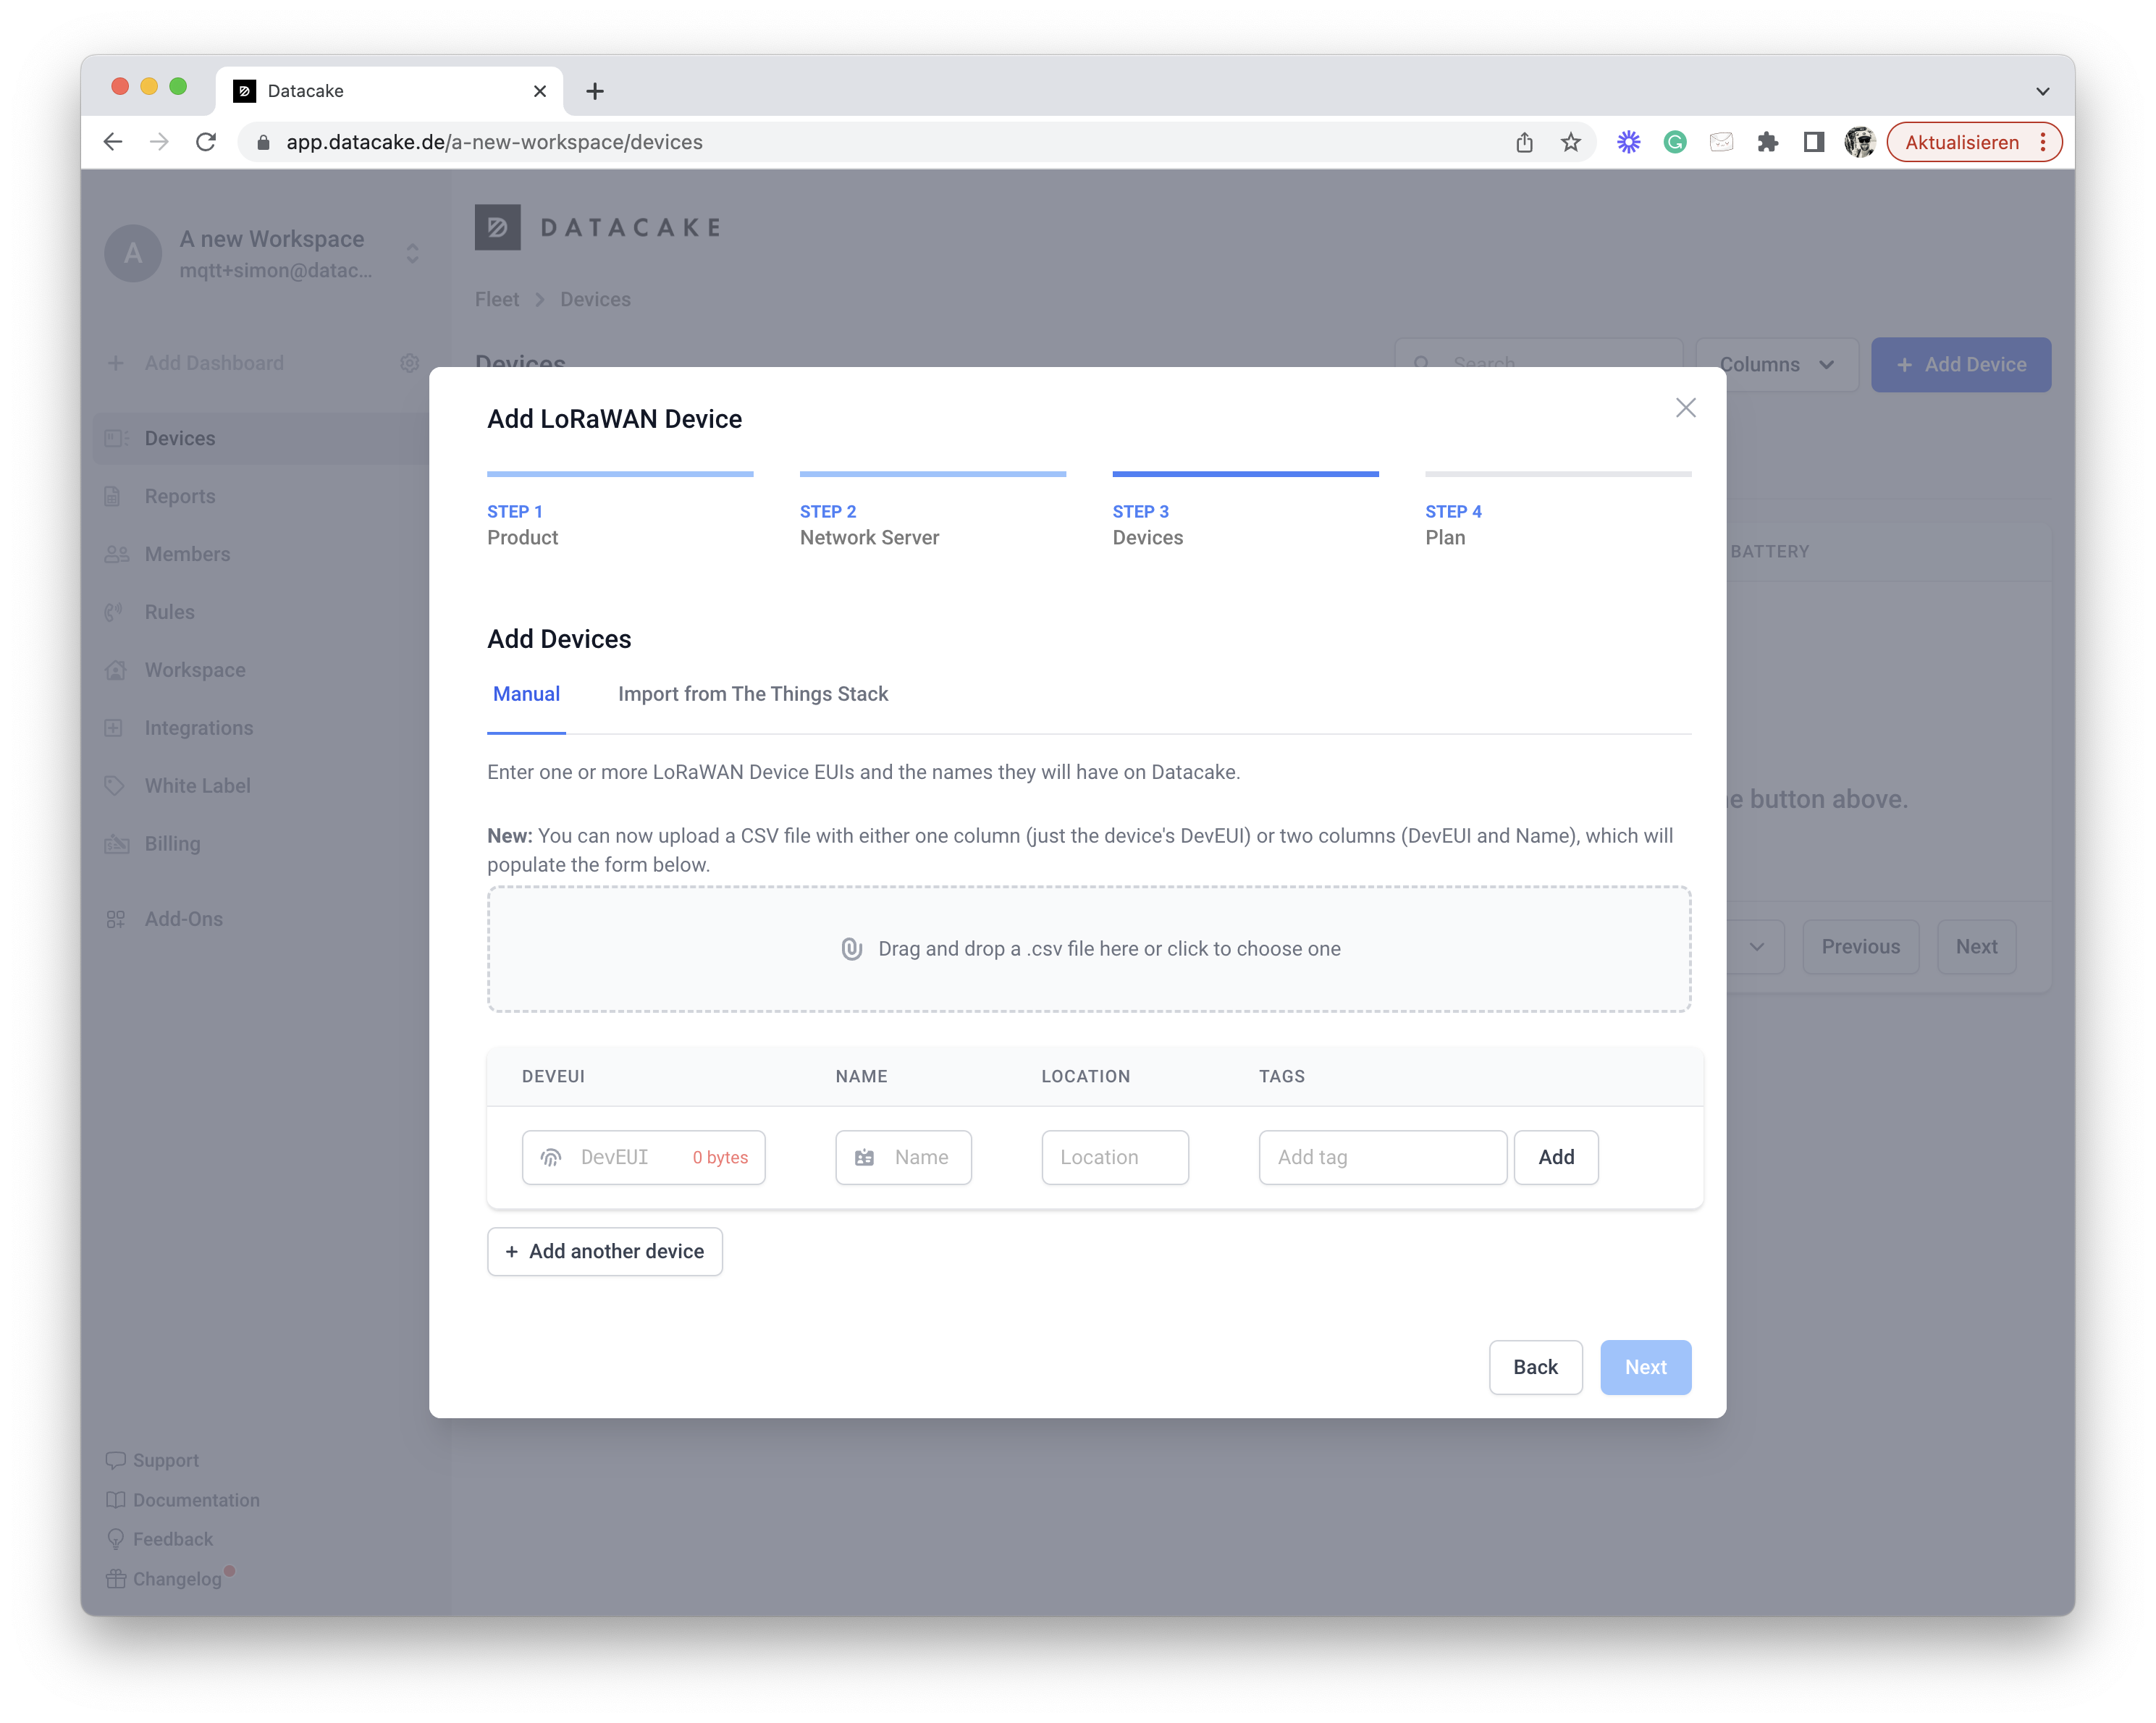This screenshot has height=1723, width=2156.
Task: Click the ID card icon in Name field
Action: (865, 1157)
